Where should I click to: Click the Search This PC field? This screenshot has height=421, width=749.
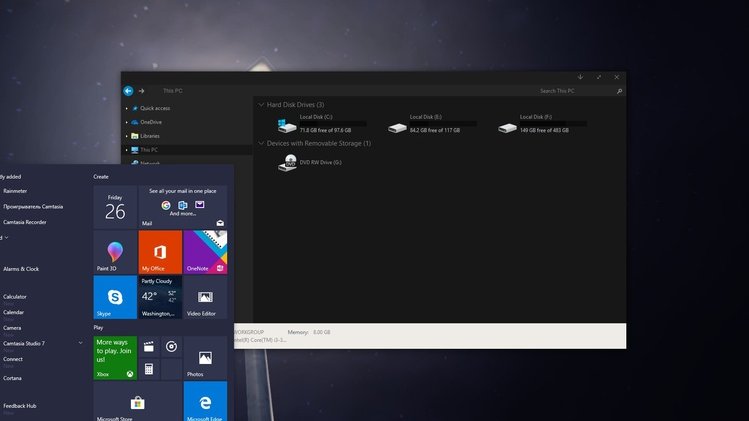click(x=576, y=91)
